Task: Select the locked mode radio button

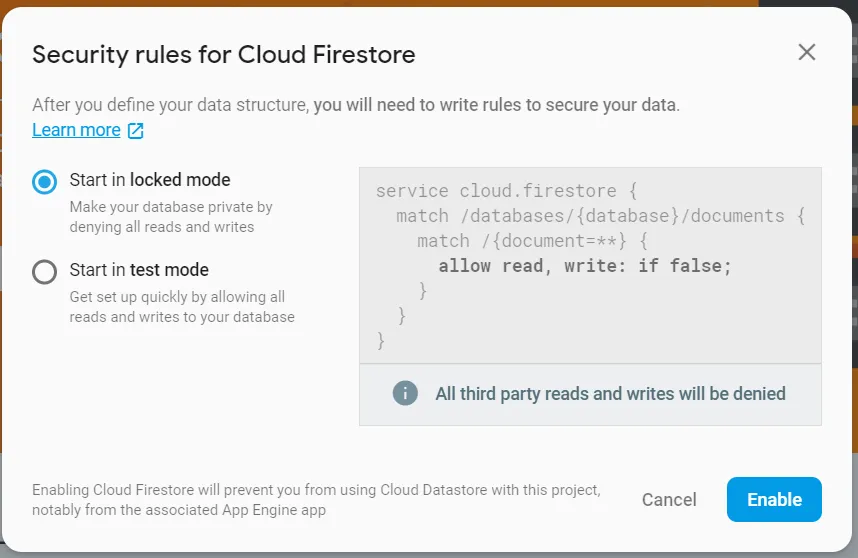Action: point(44,182)
